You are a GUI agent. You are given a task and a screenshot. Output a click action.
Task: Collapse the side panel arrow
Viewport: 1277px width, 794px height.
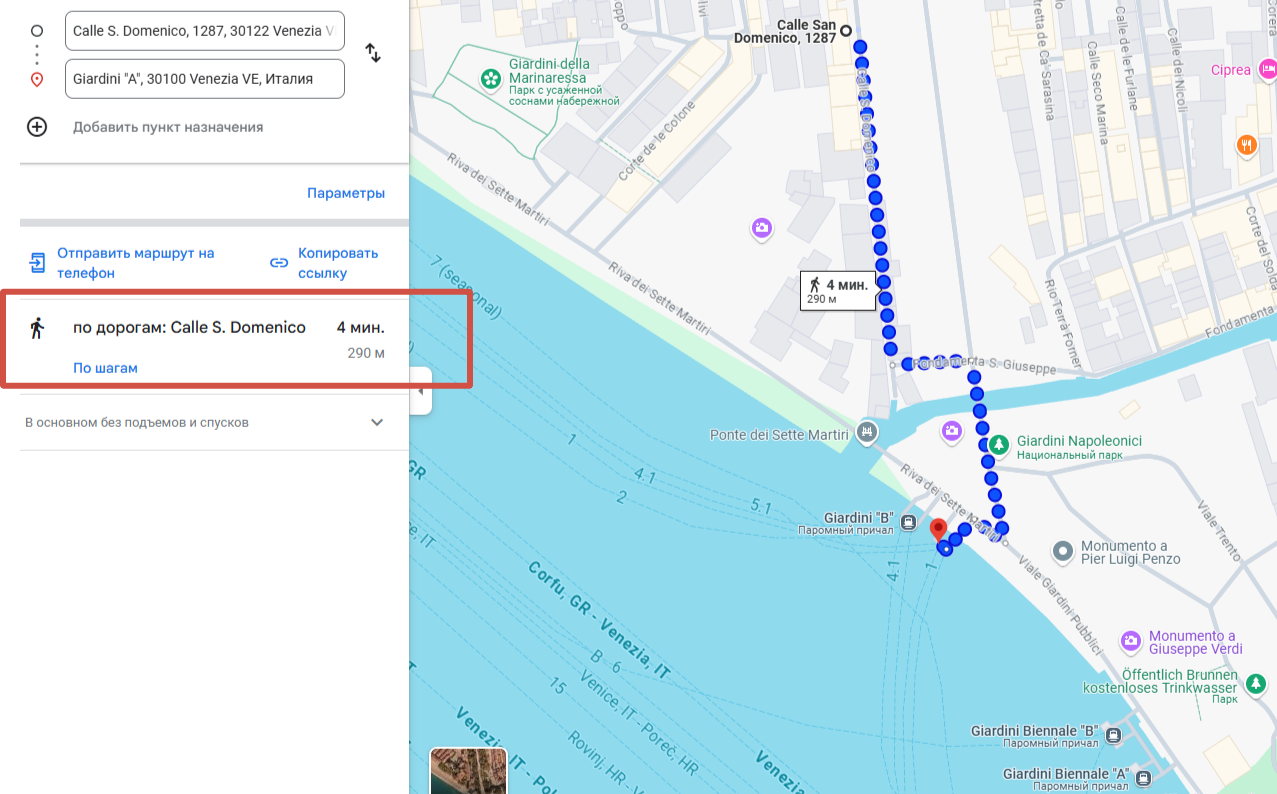point(421,391)
